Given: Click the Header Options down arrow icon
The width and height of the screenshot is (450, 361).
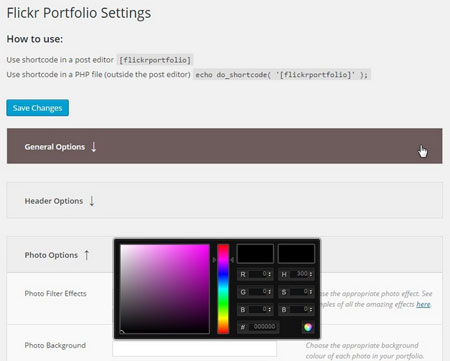Looking at the screenshot, I should tap(92, 201).
